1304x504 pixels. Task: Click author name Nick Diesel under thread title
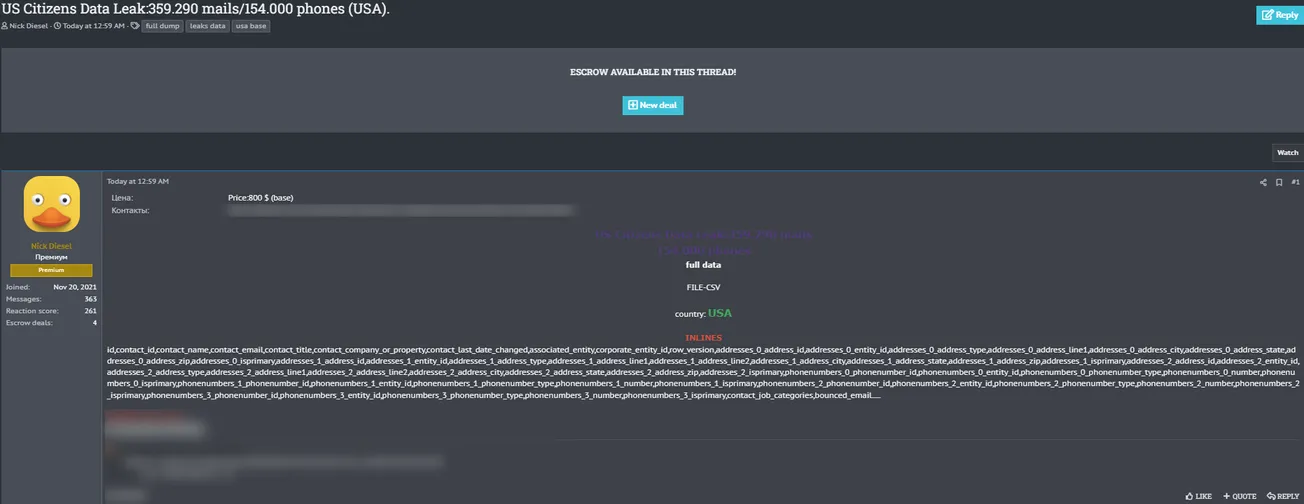point(28,26)
